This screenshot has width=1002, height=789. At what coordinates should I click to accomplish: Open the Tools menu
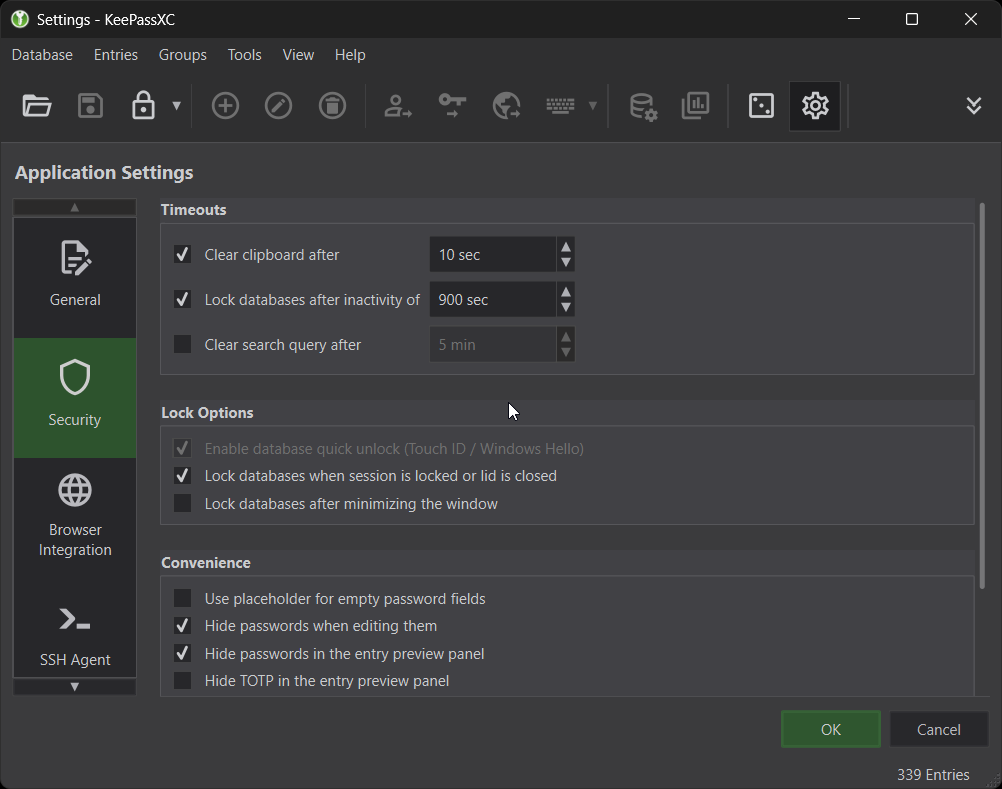point(245,55)
